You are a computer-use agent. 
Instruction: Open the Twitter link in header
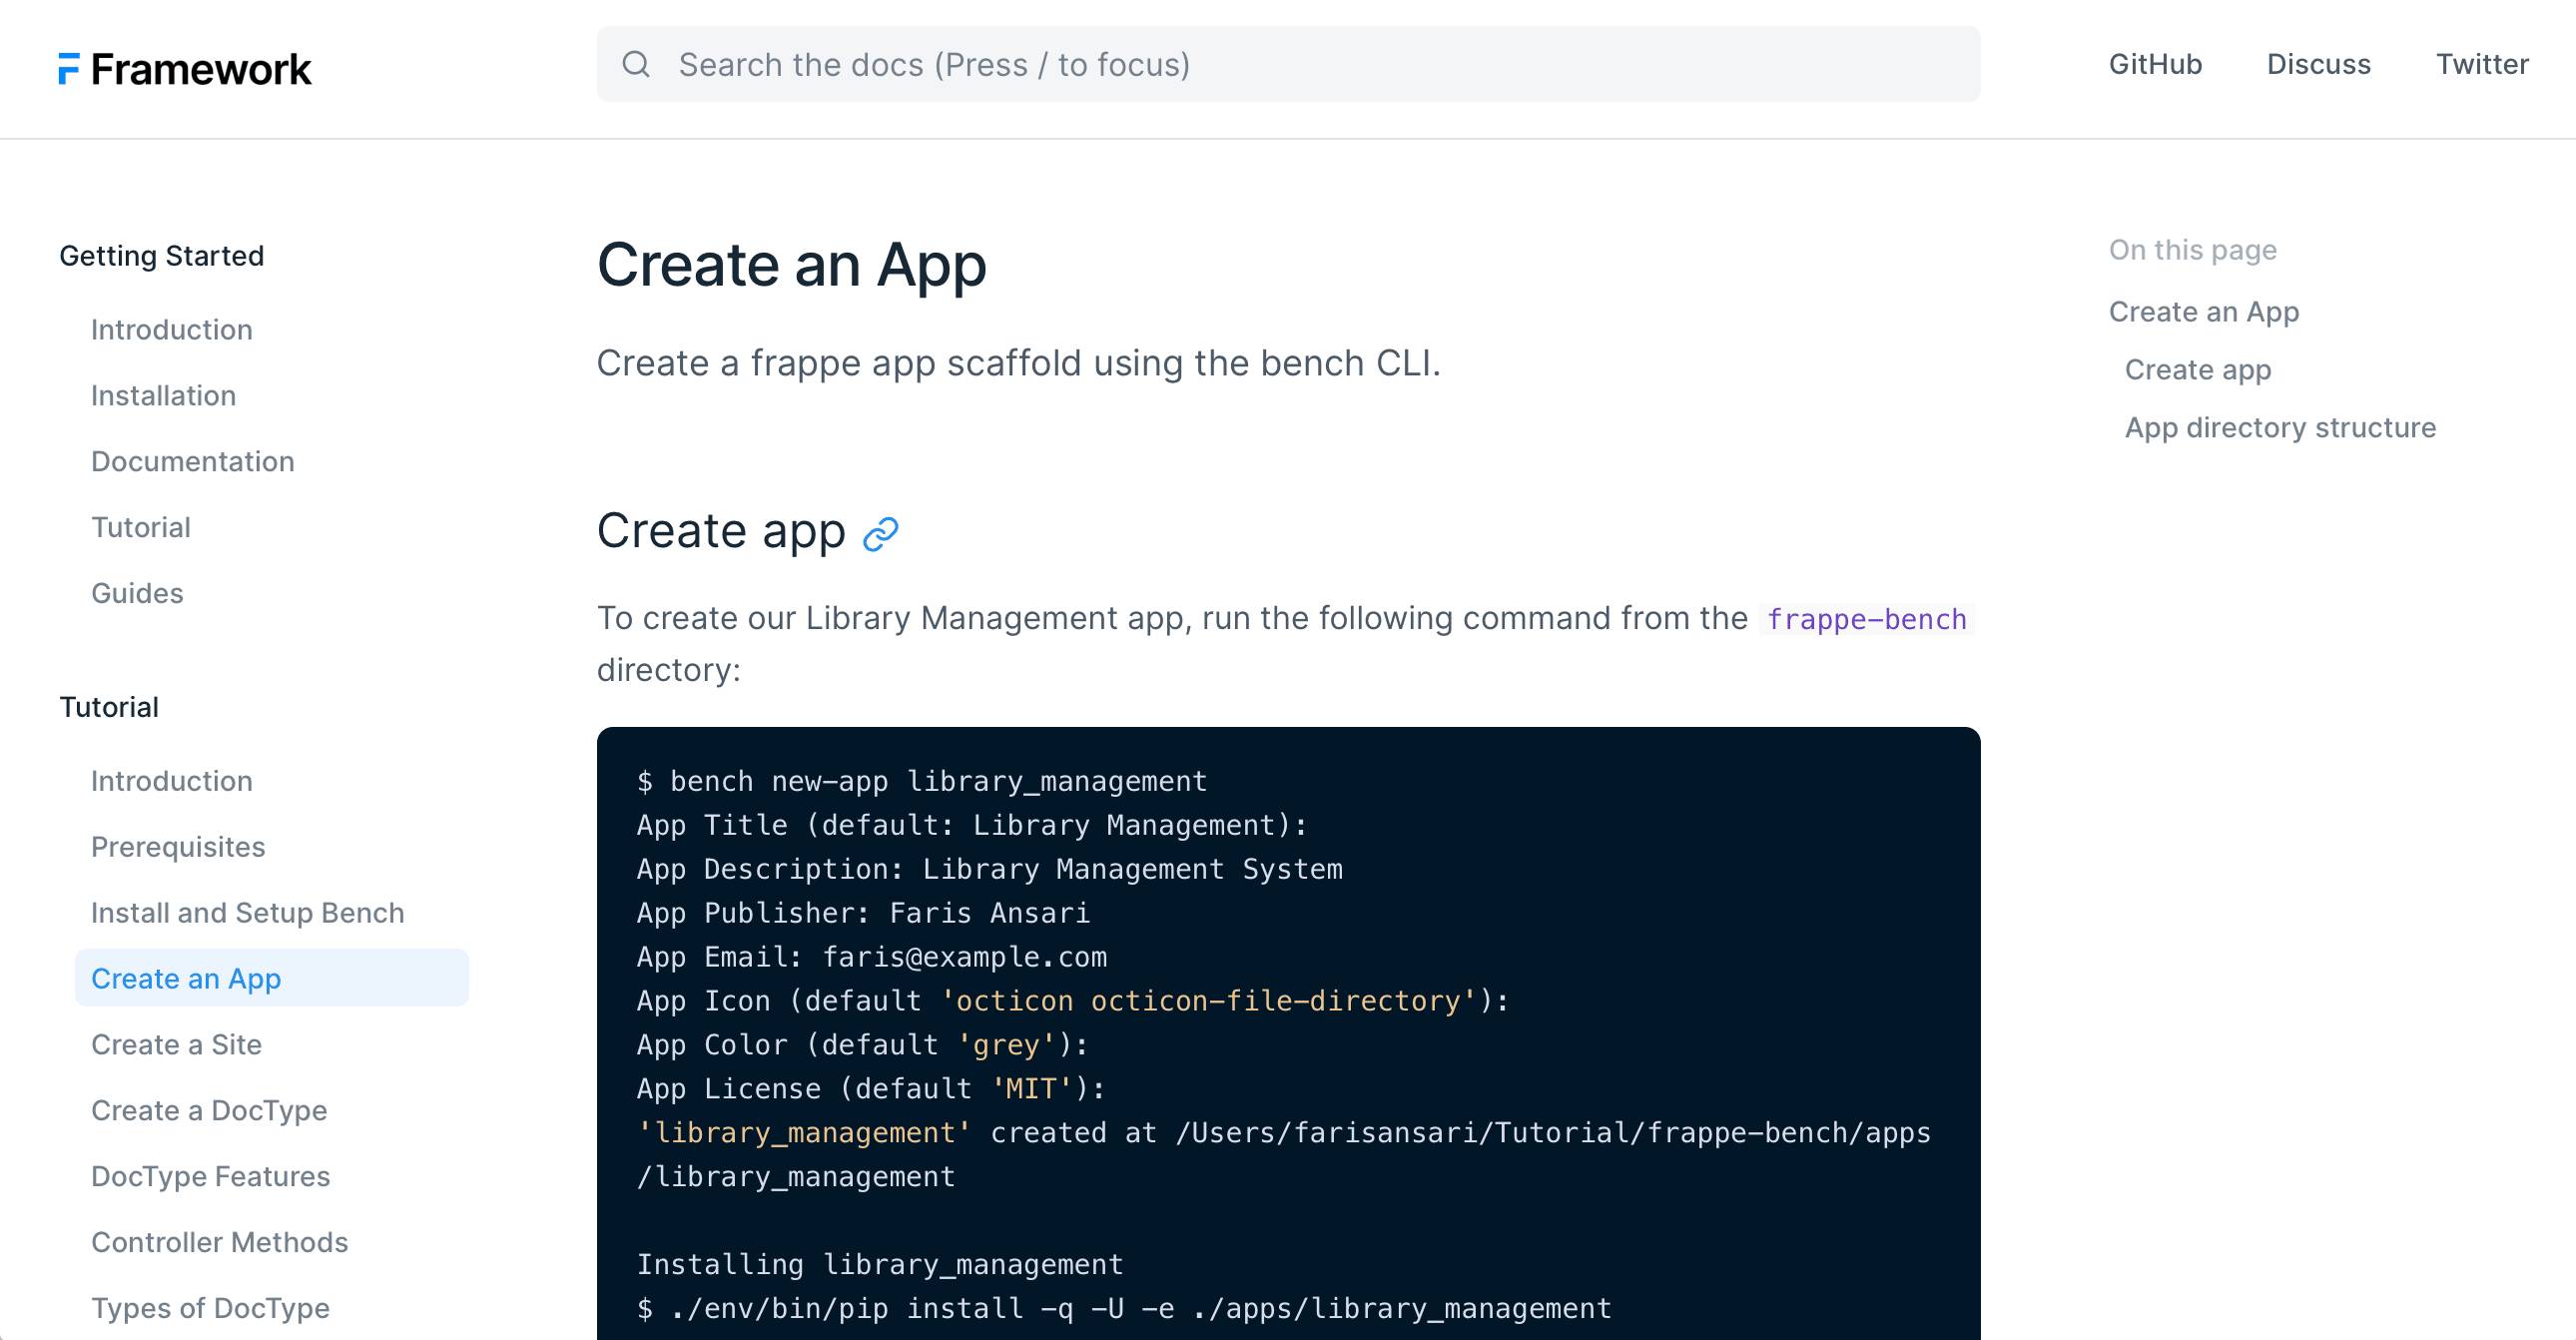[x=2481, y=65]
